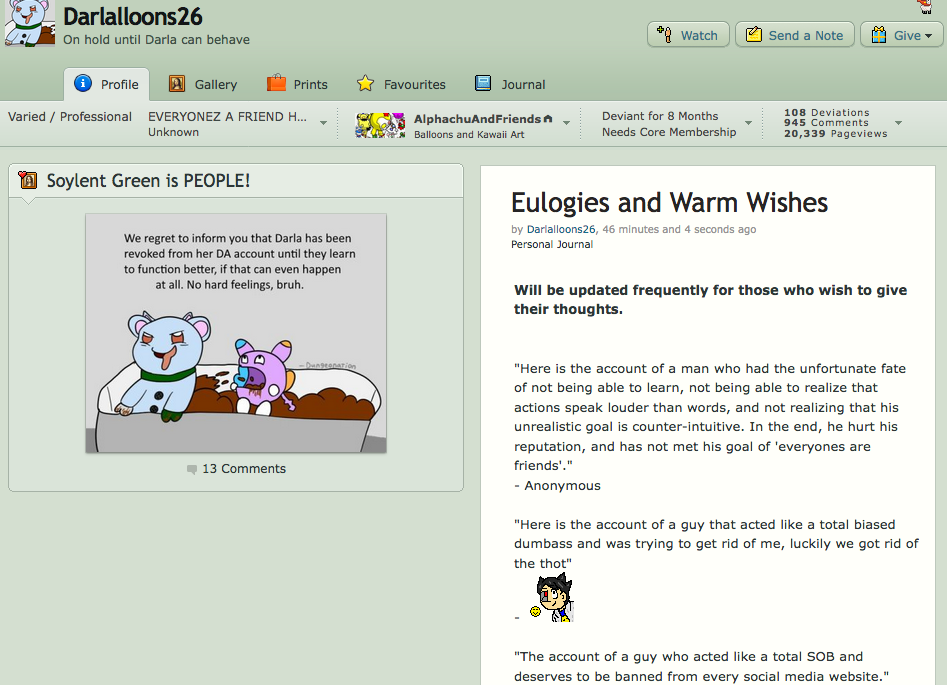947x685 pixels.
Task: Click 945 Comments stat
Action: 826,123
